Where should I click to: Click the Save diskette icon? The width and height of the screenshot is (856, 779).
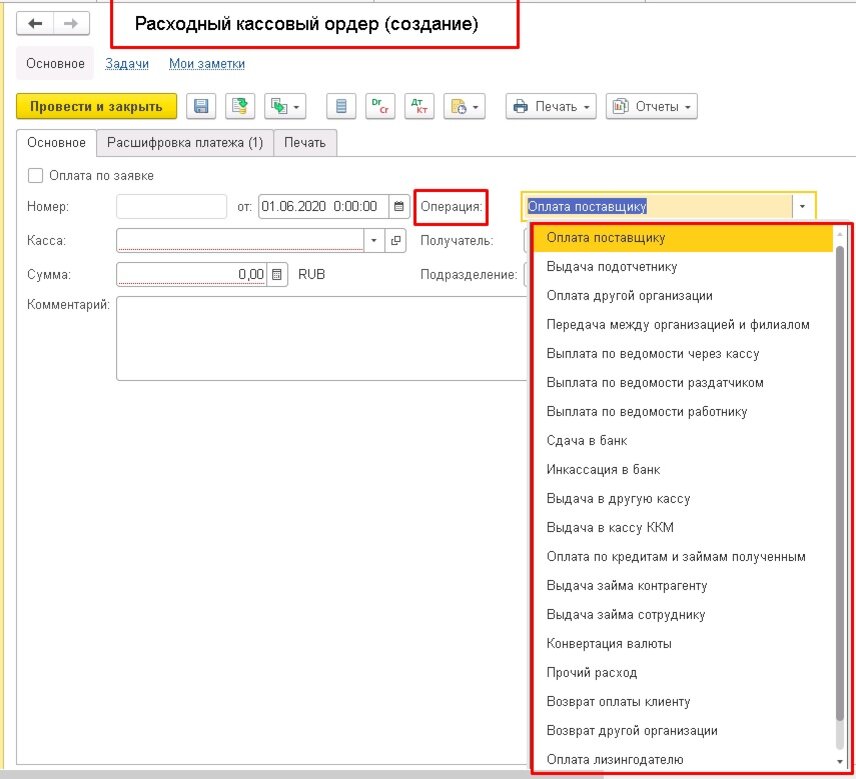point(200,105)
